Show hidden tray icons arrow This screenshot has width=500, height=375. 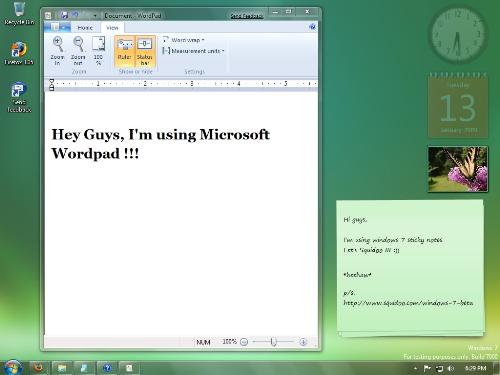pos(415,368)
